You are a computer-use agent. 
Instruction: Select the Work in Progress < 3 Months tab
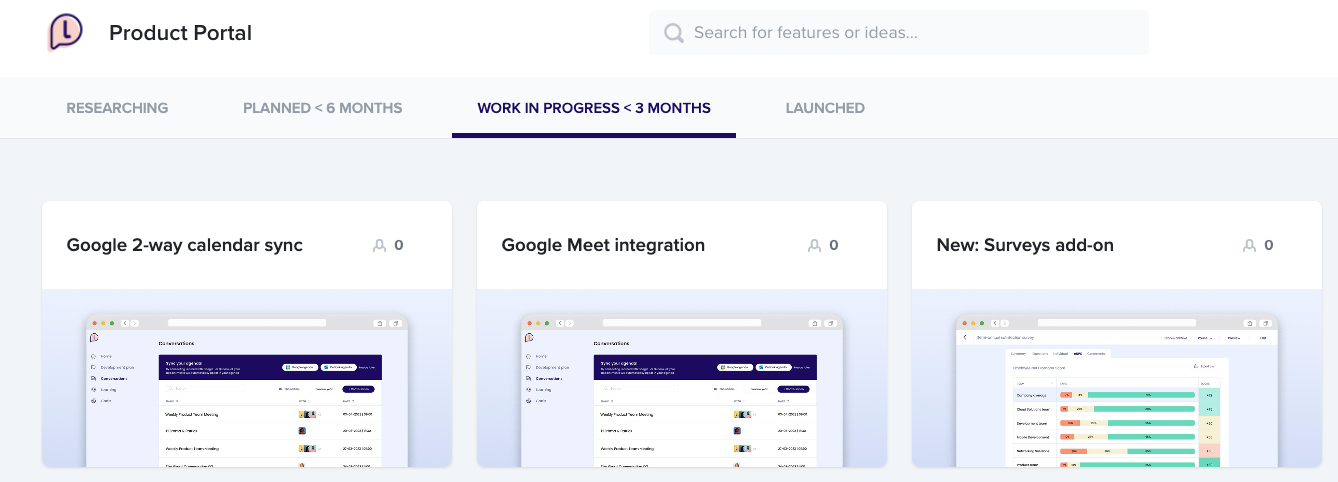click(594, 108)
